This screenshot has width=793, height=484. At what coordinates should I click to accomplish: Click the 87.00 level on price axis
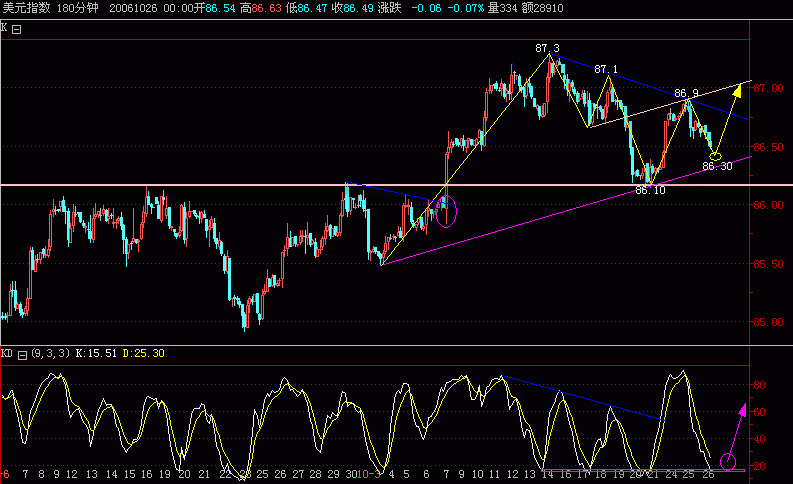pos(768,88)
